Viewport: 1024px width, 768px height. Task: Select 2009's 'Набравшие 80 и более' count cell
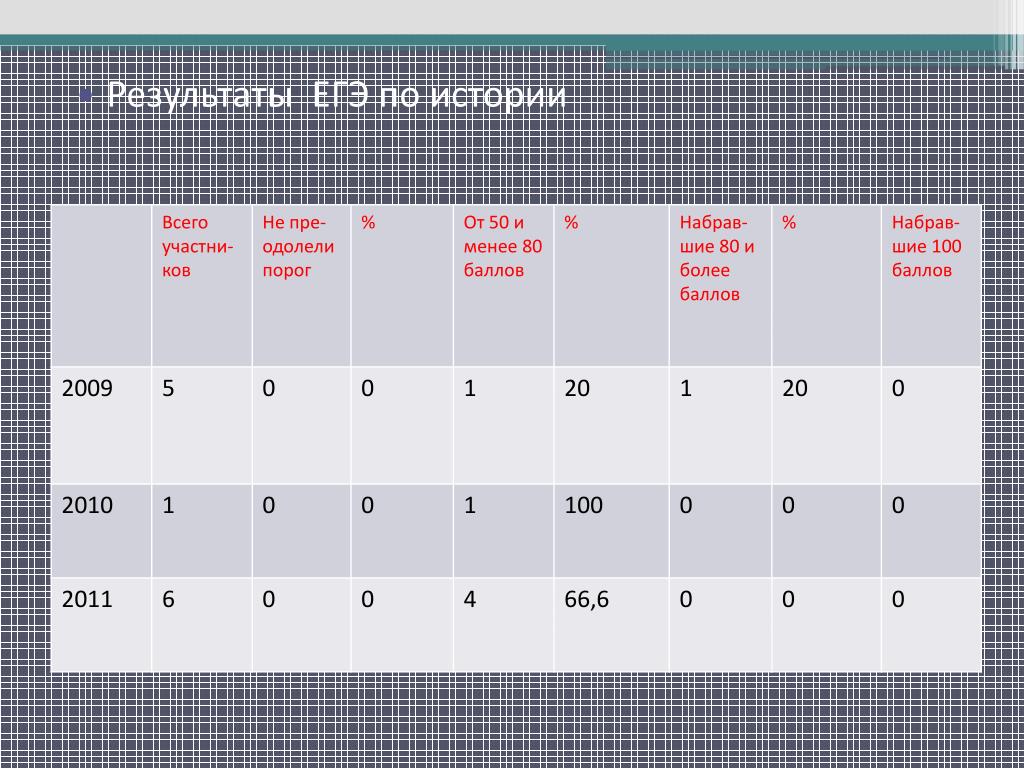720,425
